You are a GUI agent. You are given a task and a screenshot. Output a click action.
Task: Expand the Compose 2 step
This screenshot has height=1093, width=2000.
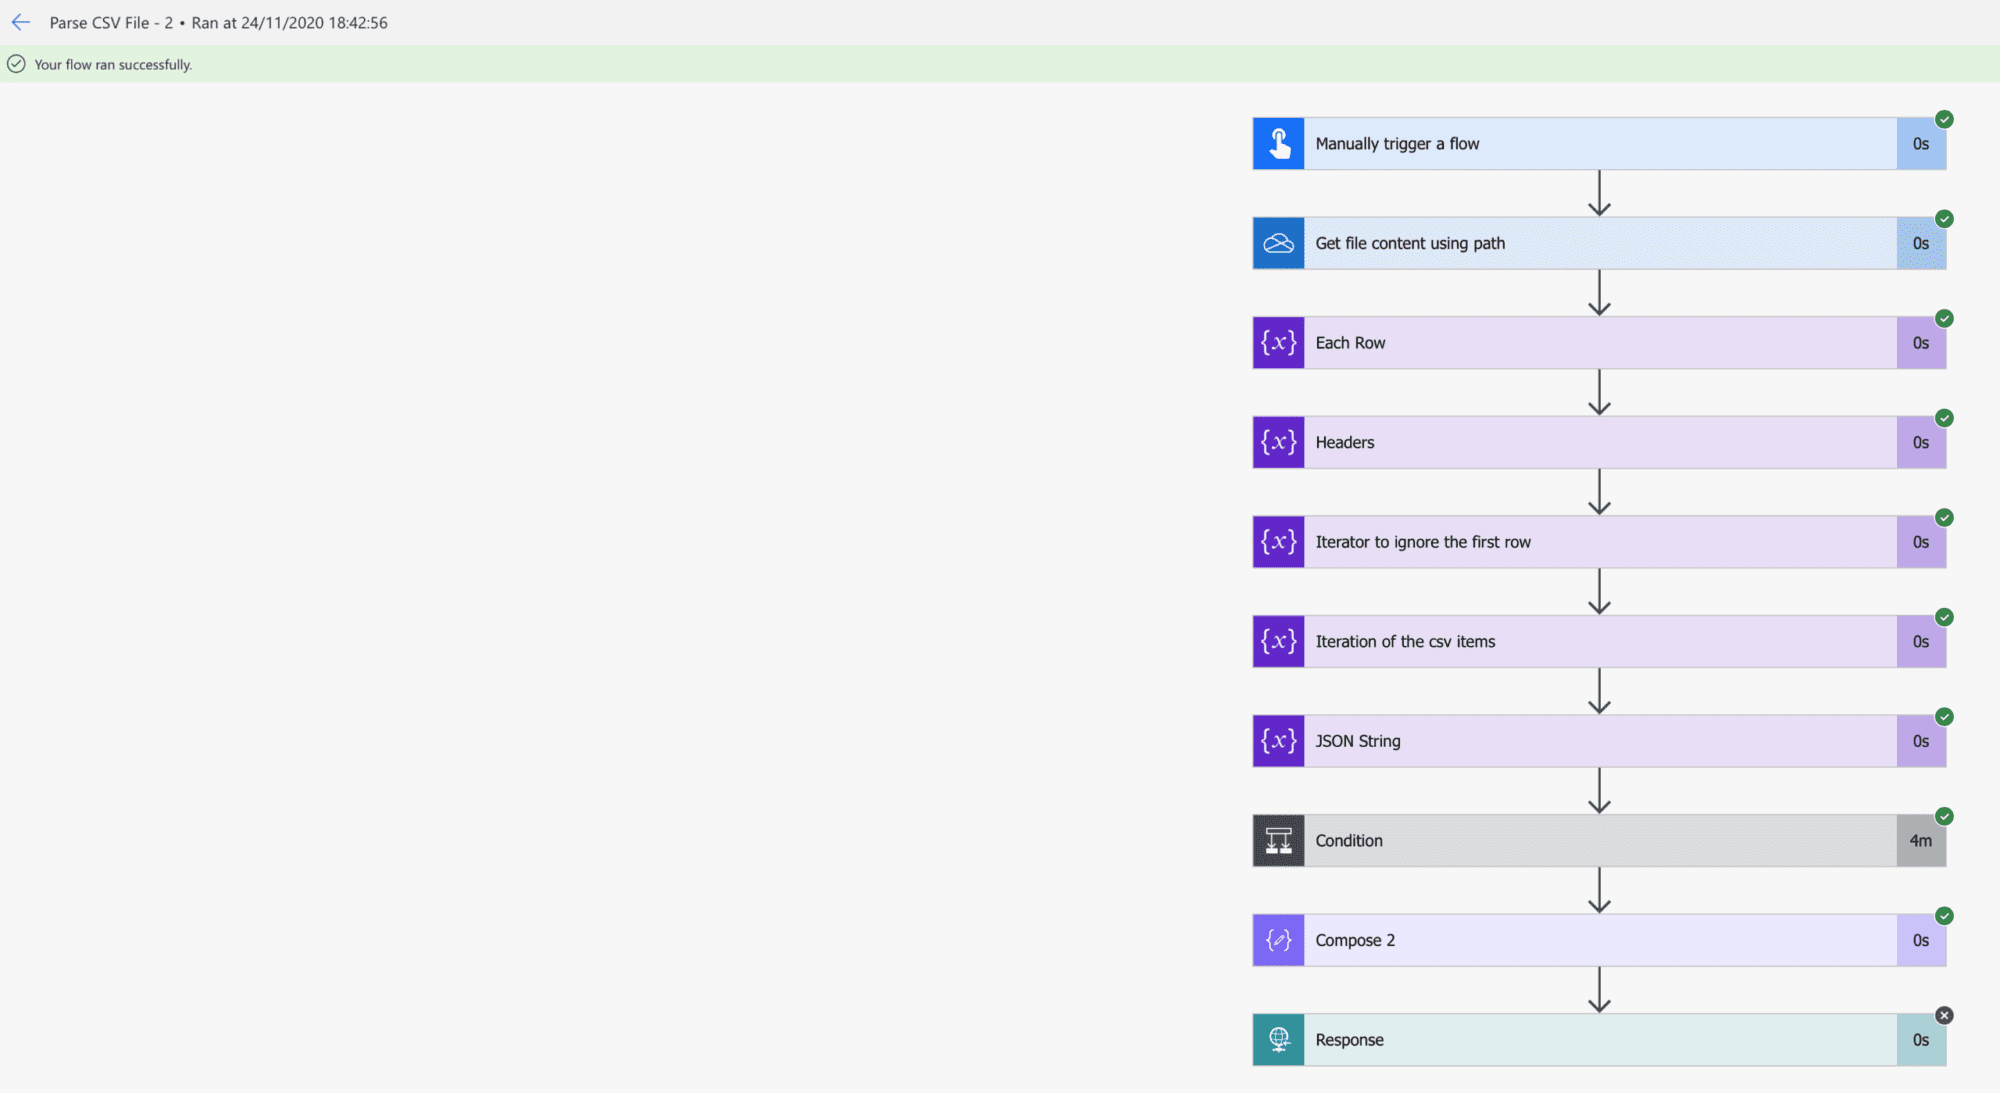[1599, 940]
